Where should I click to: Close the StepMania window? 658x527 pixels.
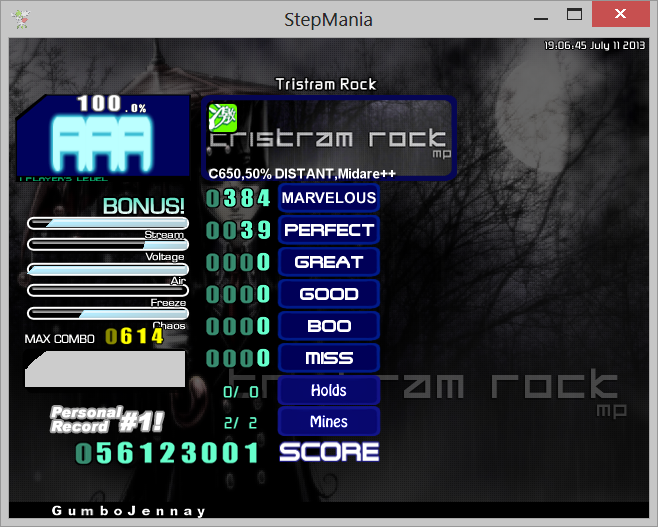pos(621,14)
